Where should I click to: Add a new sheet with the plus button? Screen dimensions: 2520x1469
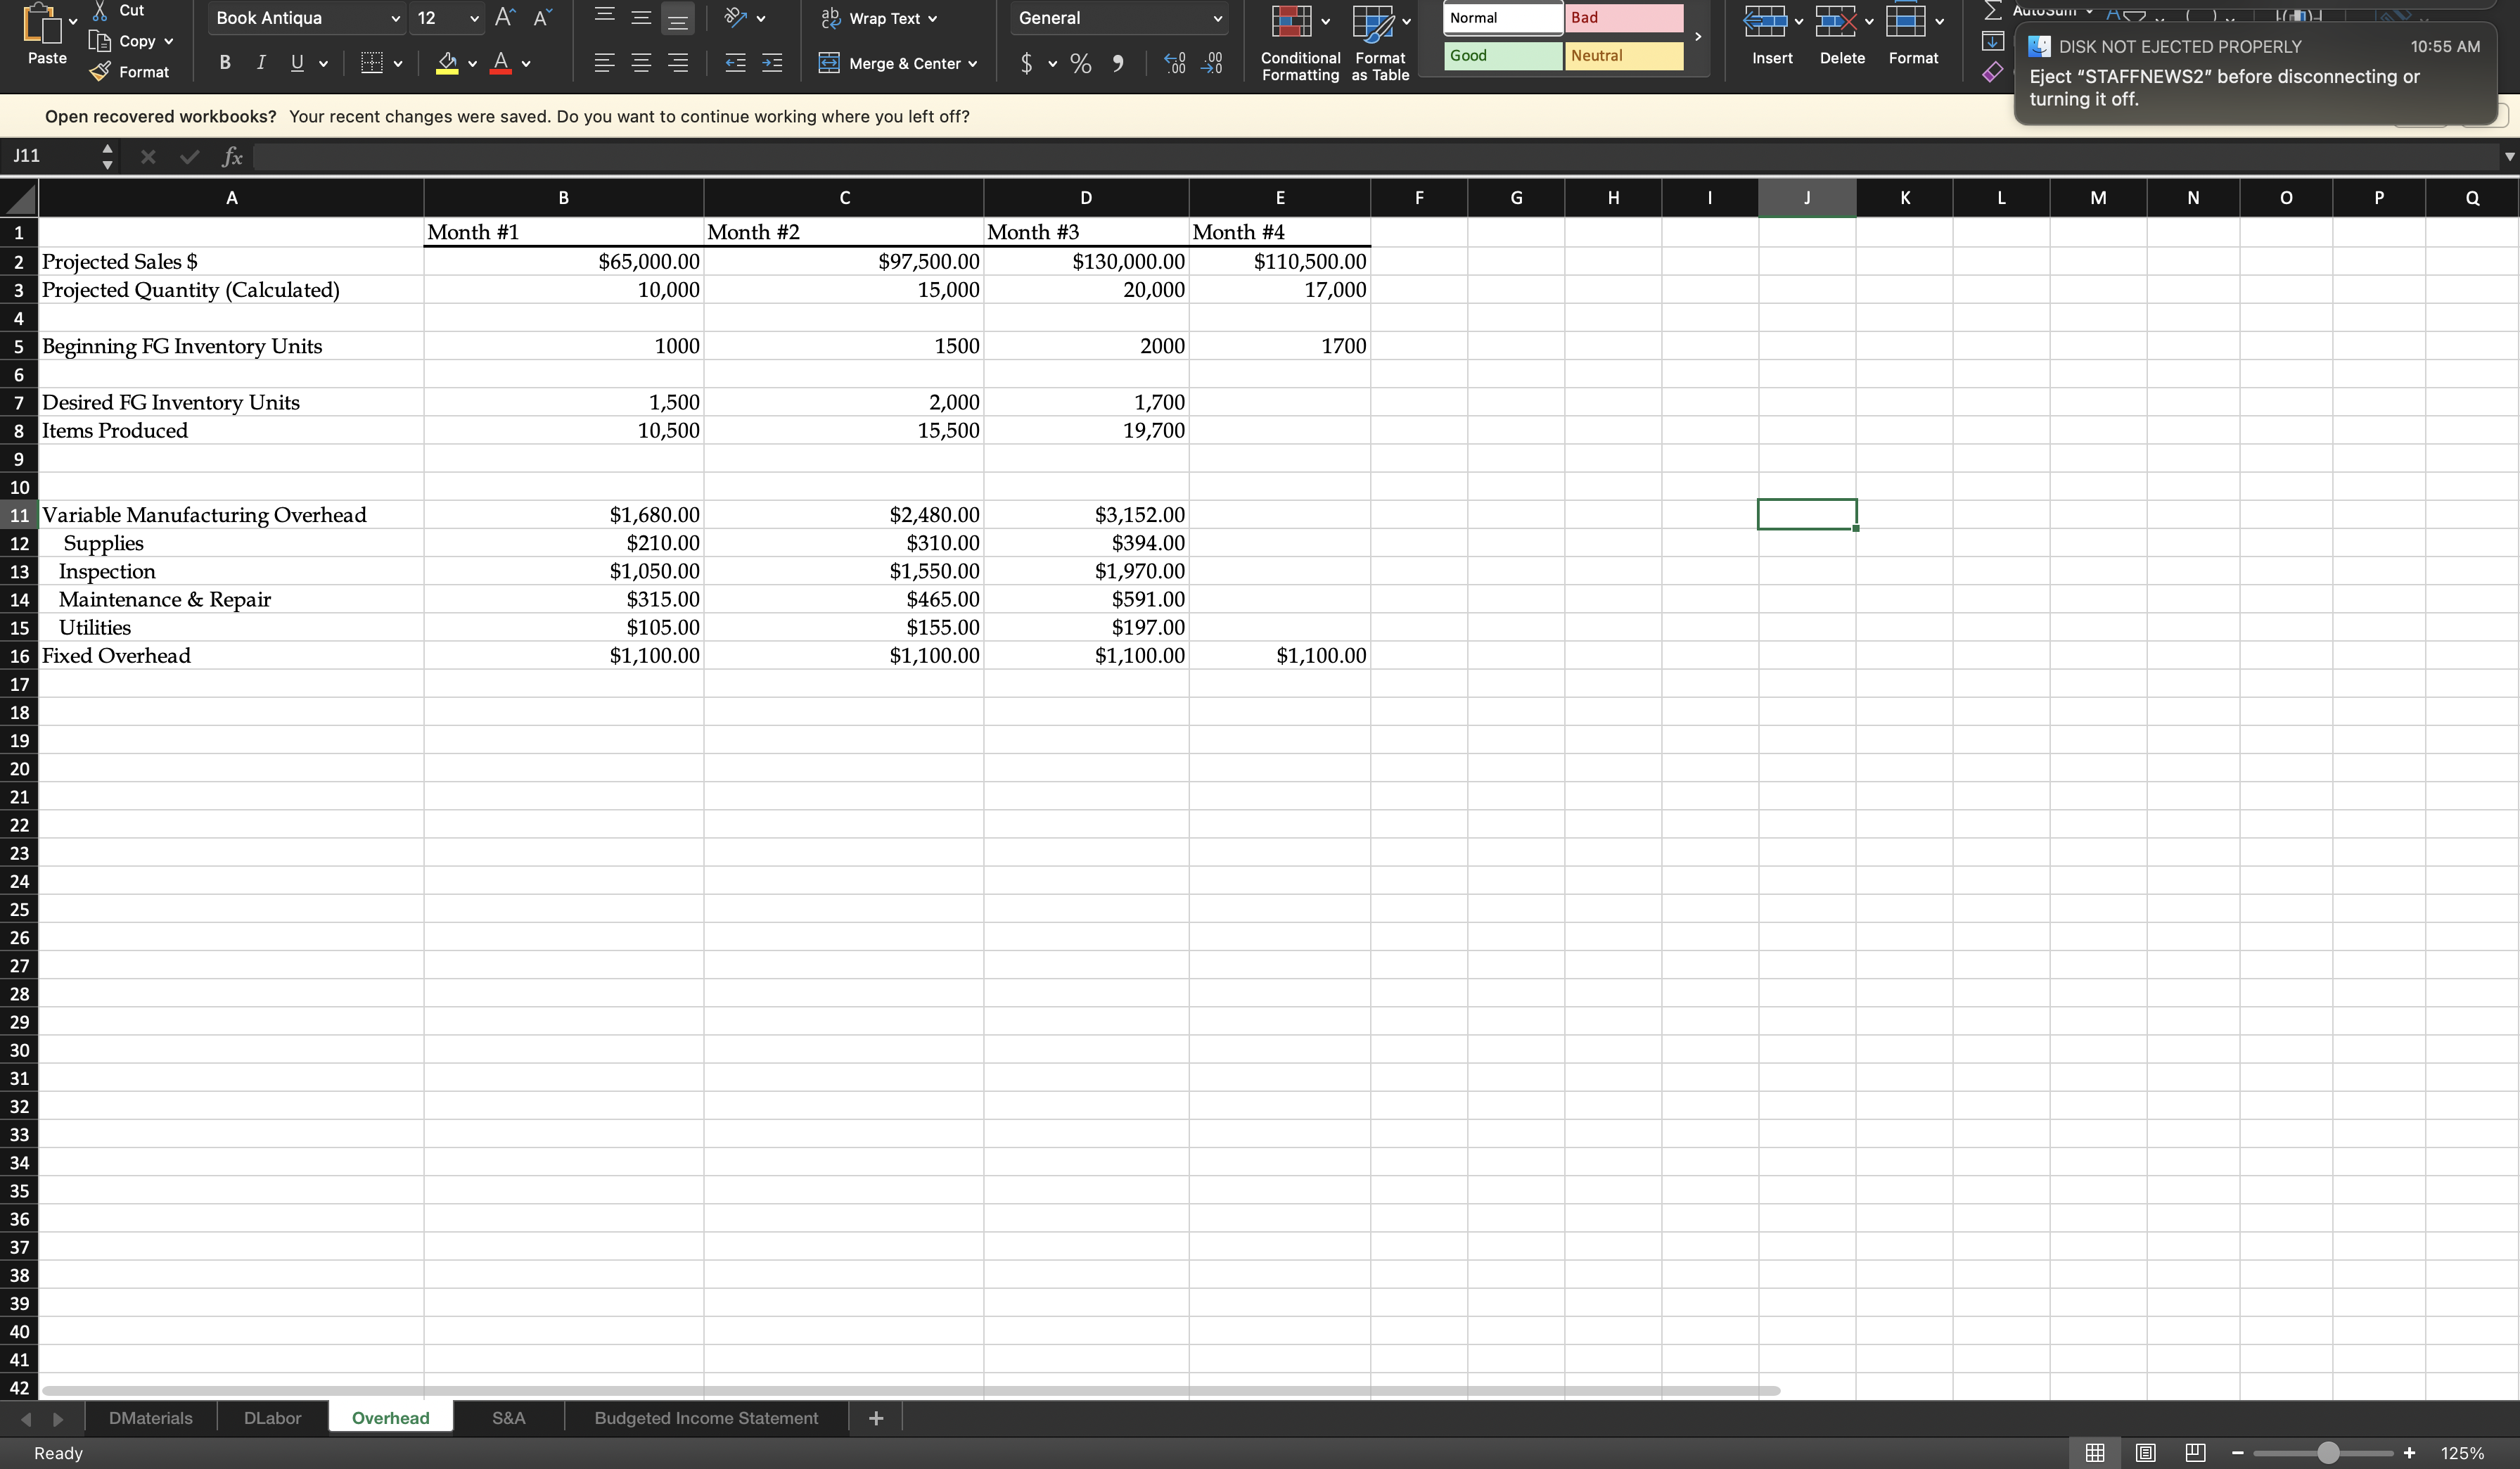(875, 1417)
